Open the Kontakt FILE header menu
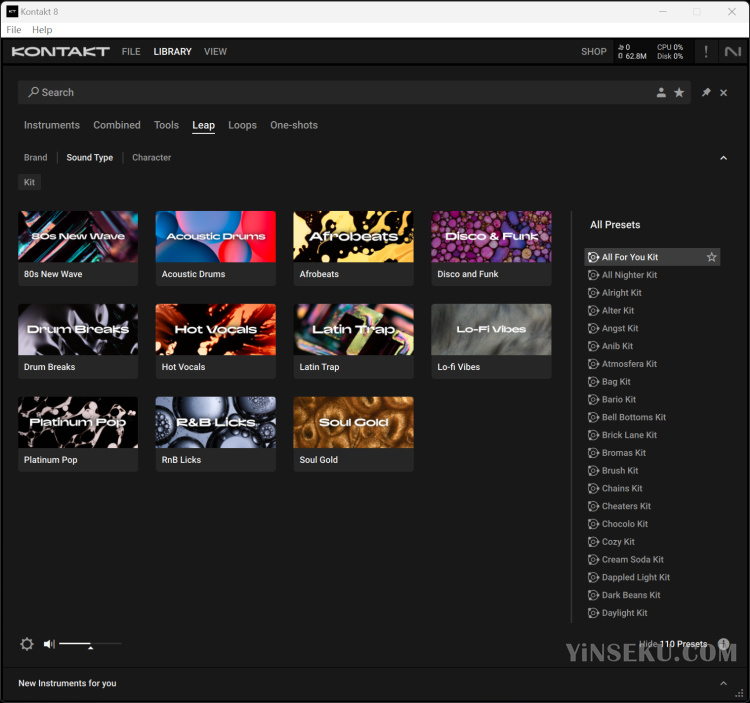The image size is (750, 703). pyautogui.click(x=131, y=52)
